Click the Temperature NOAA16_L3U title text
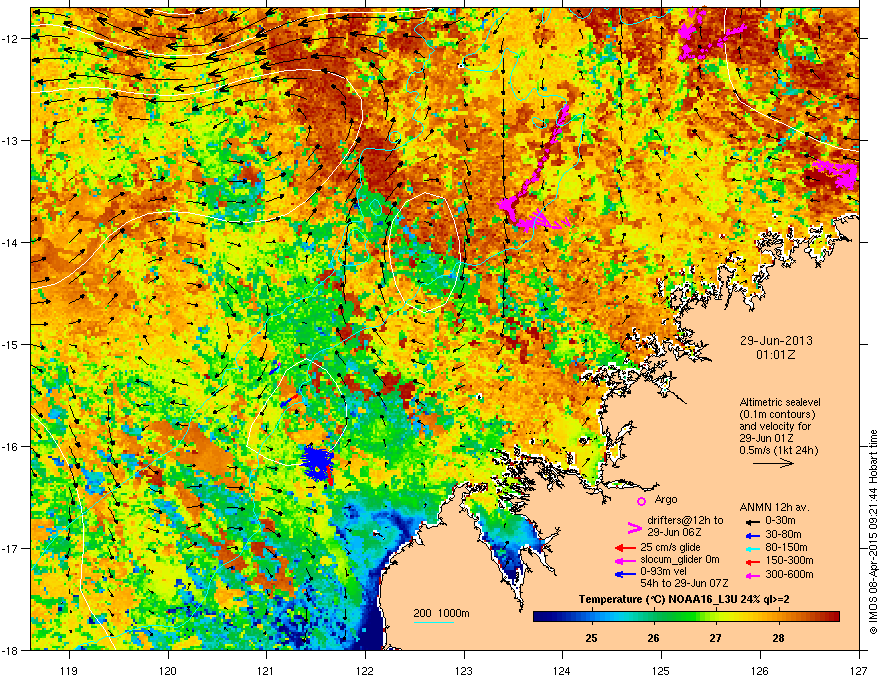The image size is (880, 680). pyautogui.click(x=684, y=599)
